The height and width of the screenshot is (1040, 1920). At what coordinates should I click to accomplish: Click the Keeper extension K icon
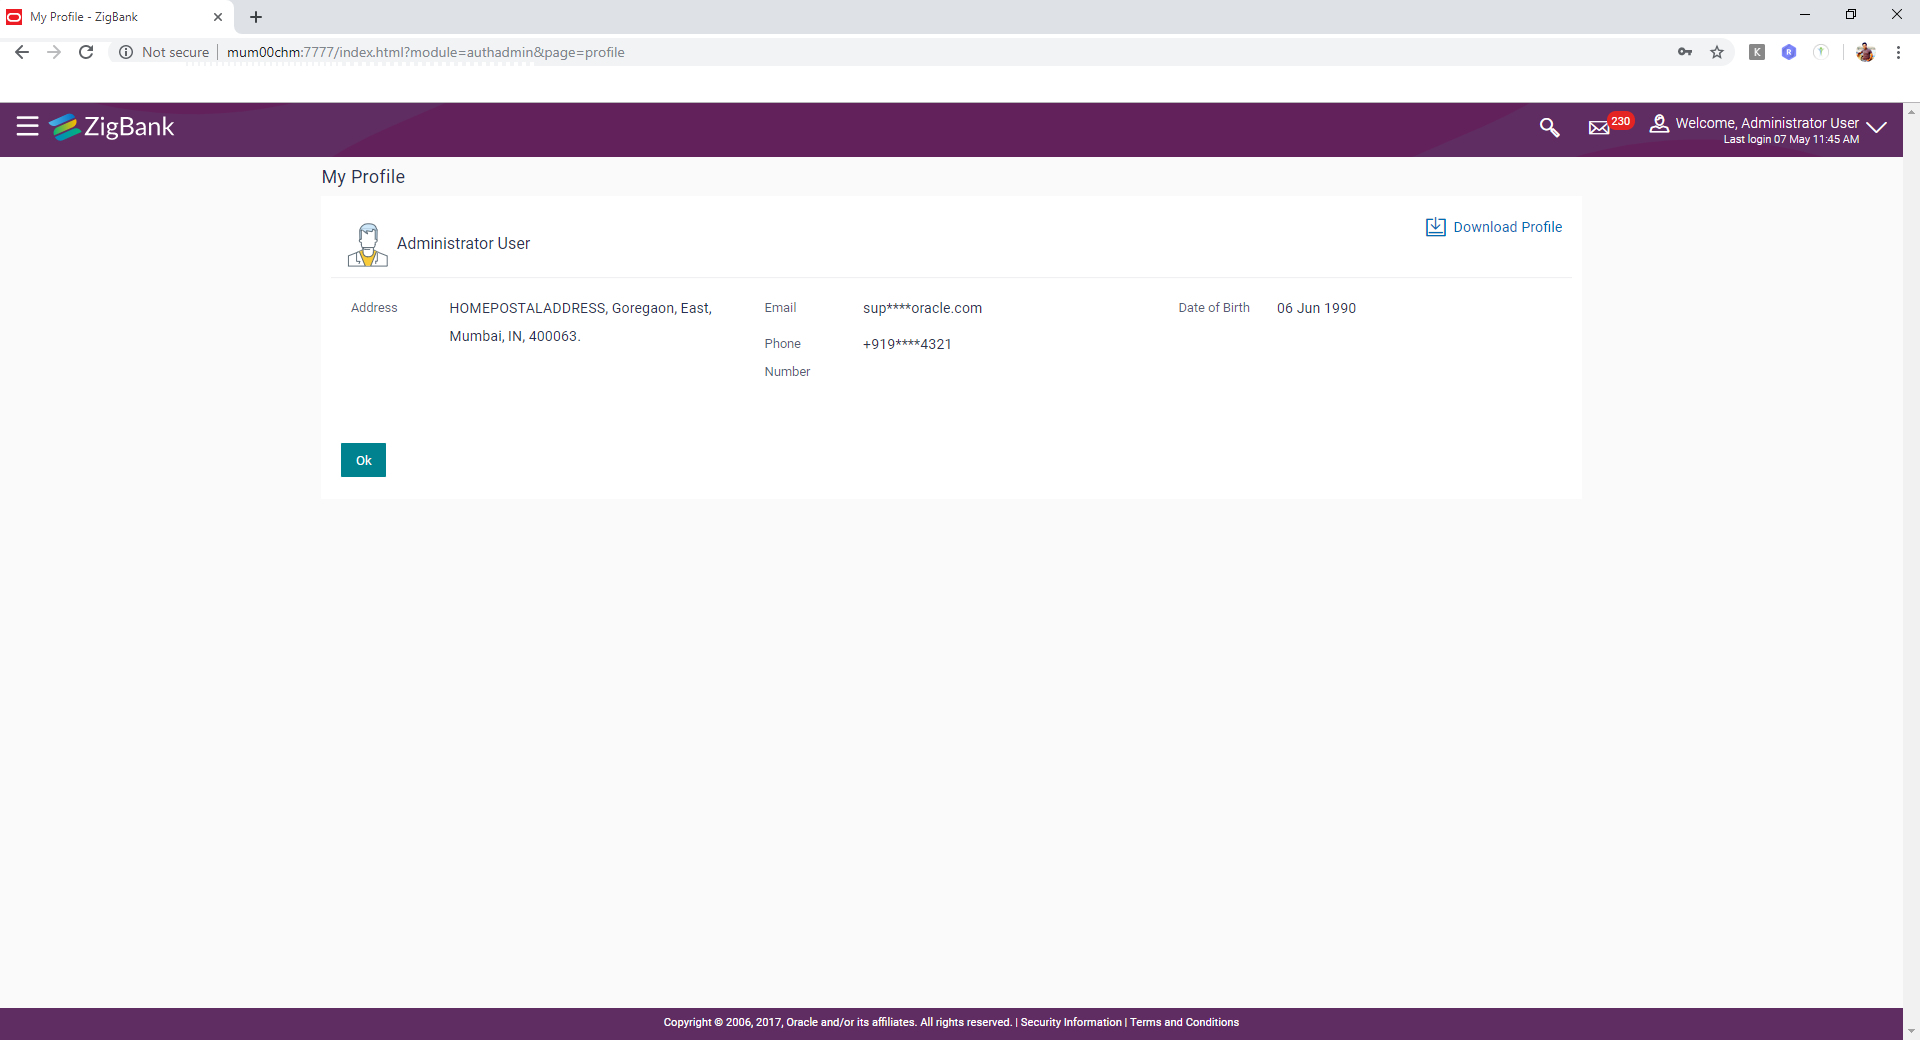pos(1757,52)
